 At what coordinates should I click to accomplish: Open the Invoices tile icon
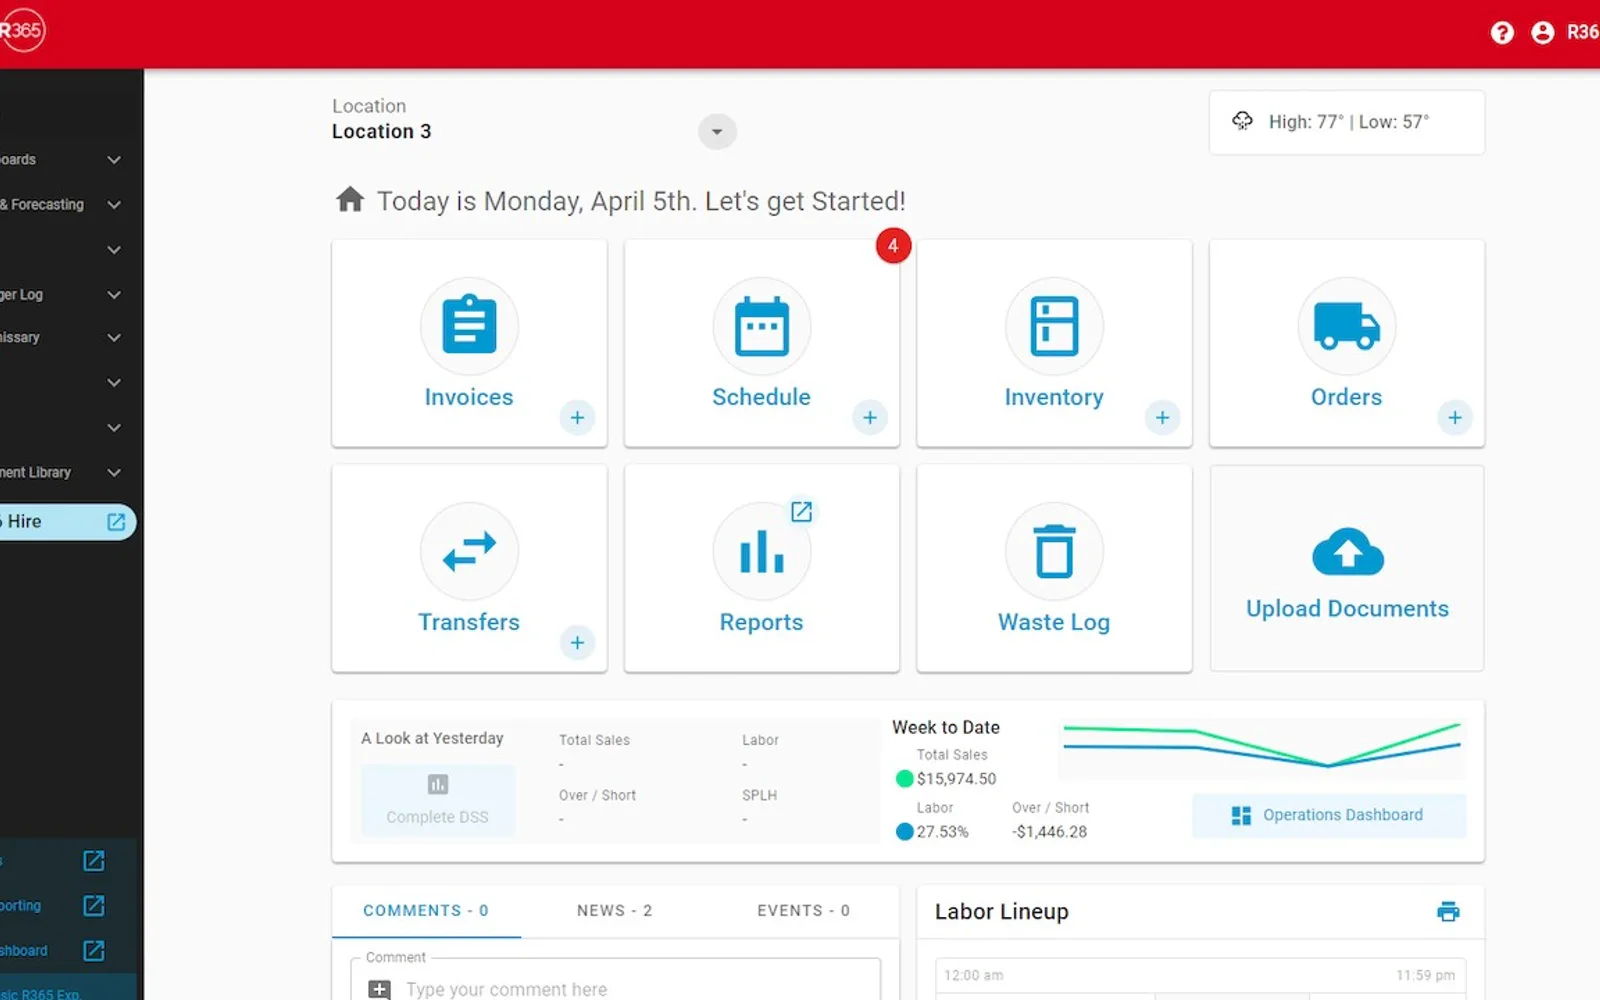point(469,326)
